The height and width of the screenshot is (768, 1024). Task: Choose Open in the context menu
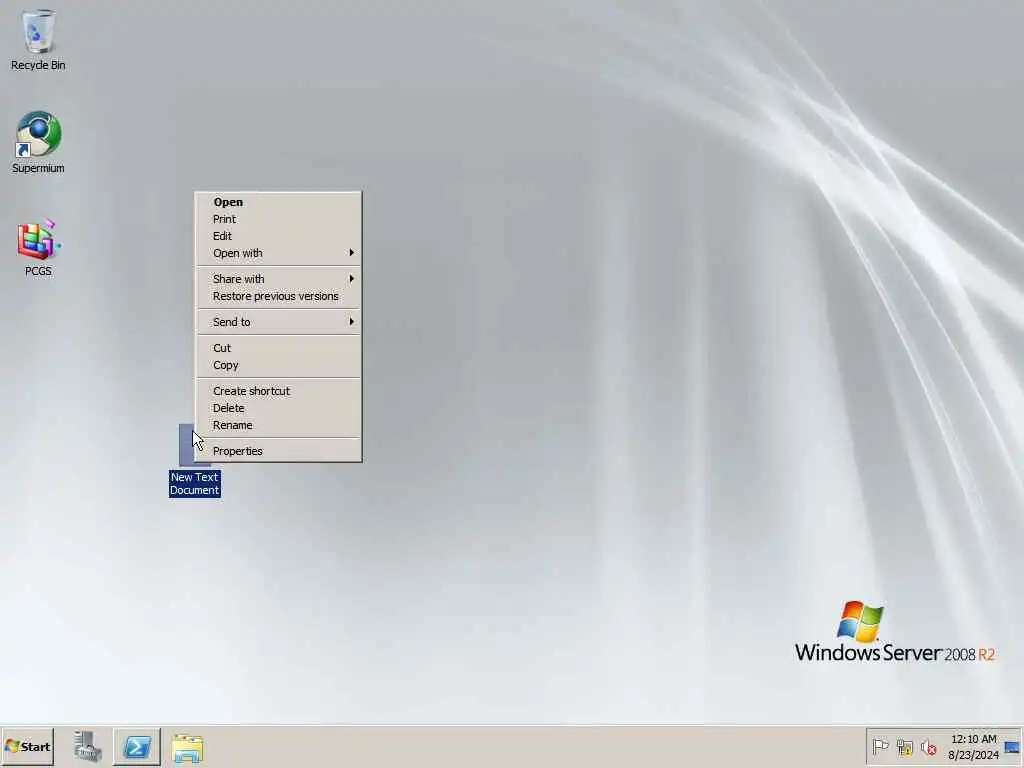point(278,202)
